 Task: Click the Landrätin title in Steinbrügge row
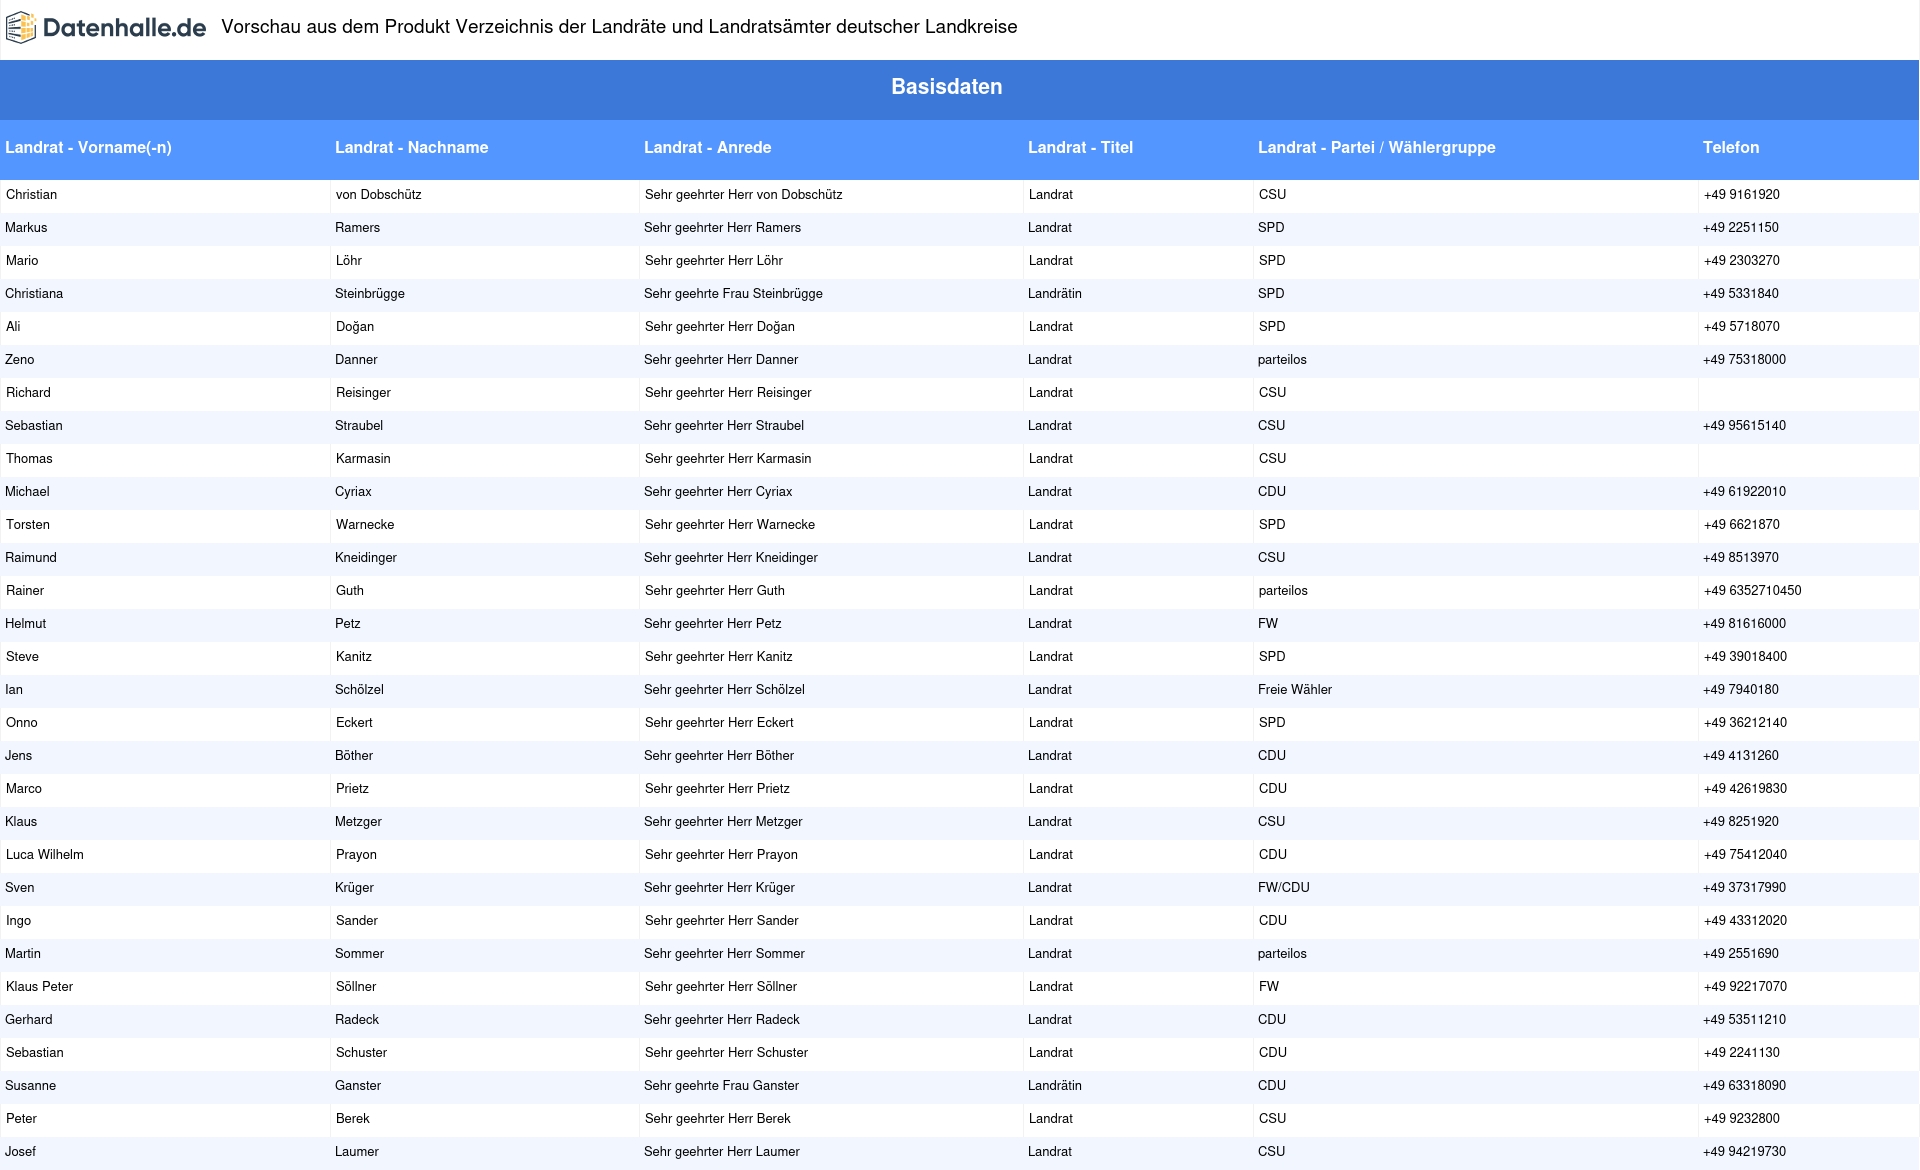pyautogui.click(x=1054, y=294)
